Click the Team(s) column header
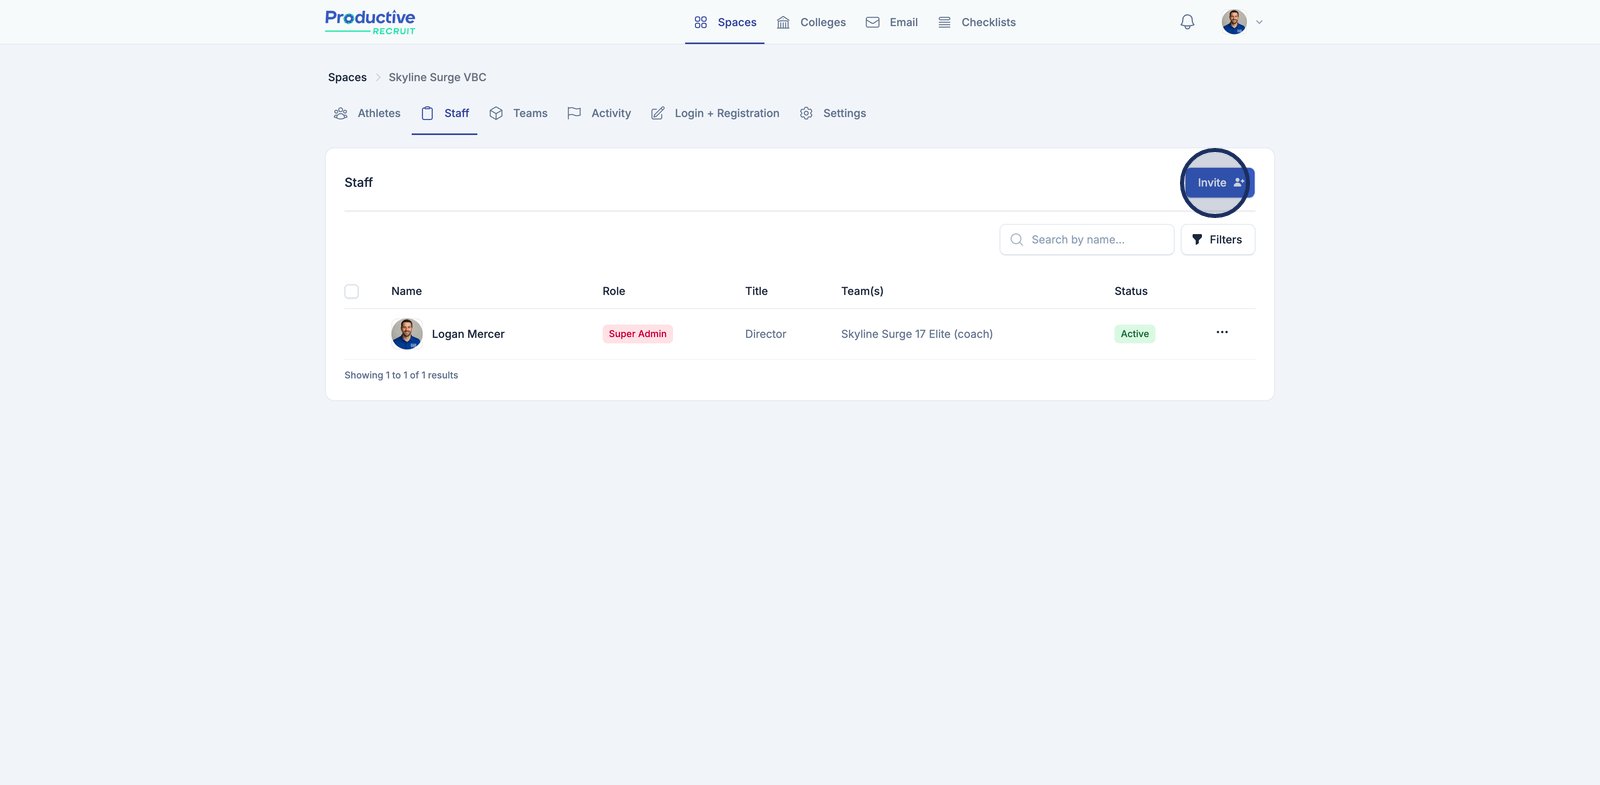The width and height of the screenshot is (1600, 785). click(862, 291)
